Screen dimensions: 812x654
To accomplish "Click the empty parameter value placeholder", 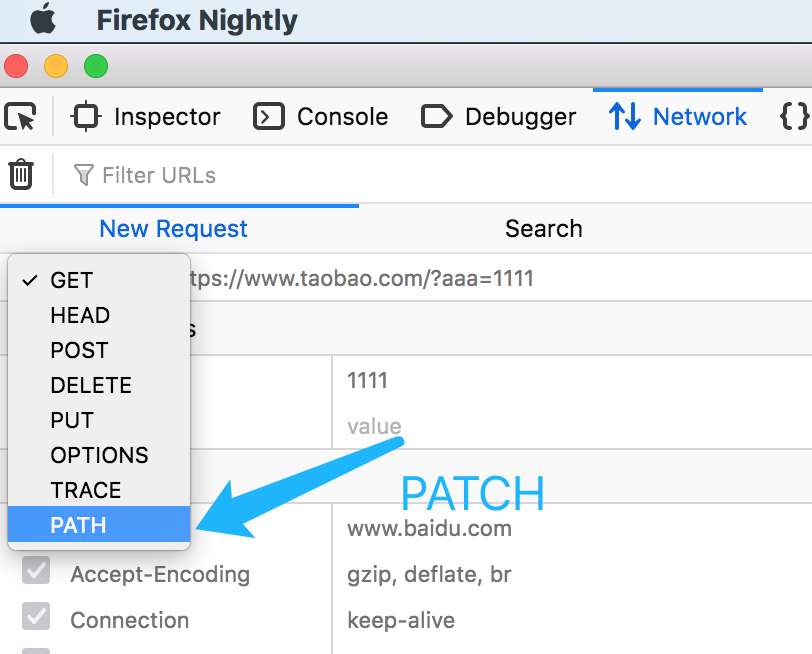I will pos(374,426).
